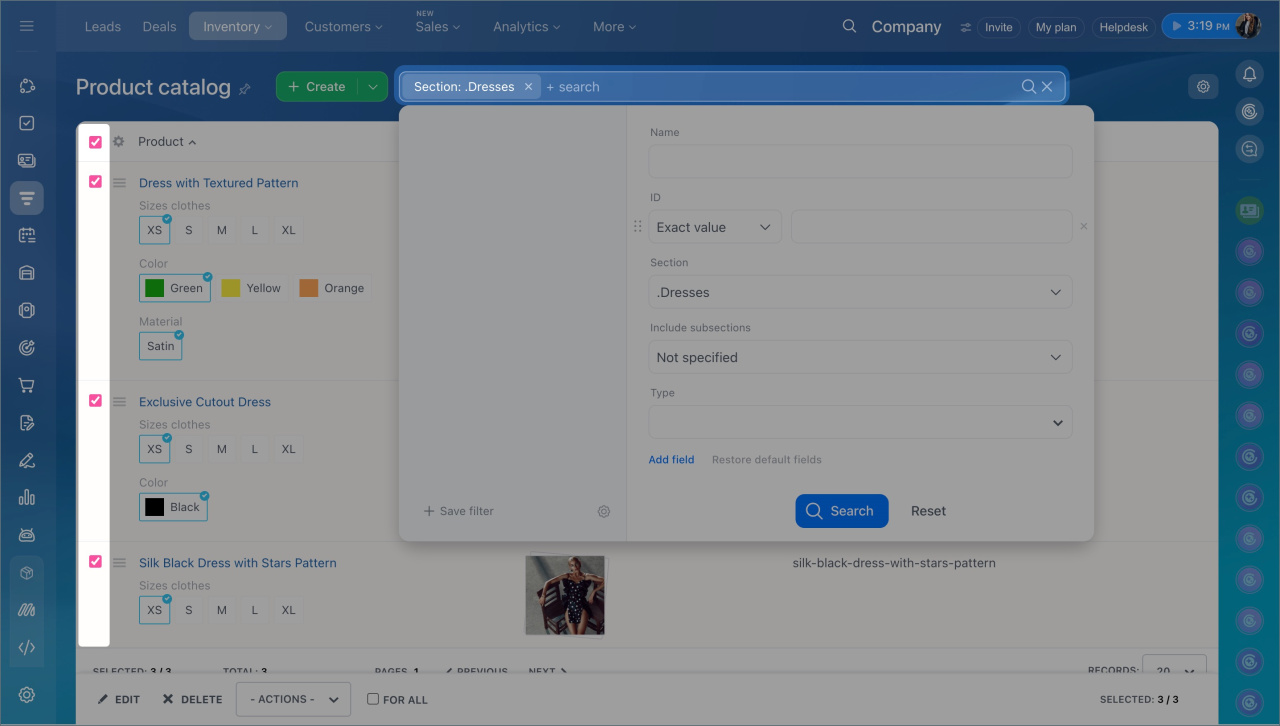Open the ACTIONS dropdown in the bottom bar
1280x726 pixels.
coord(293,699)
